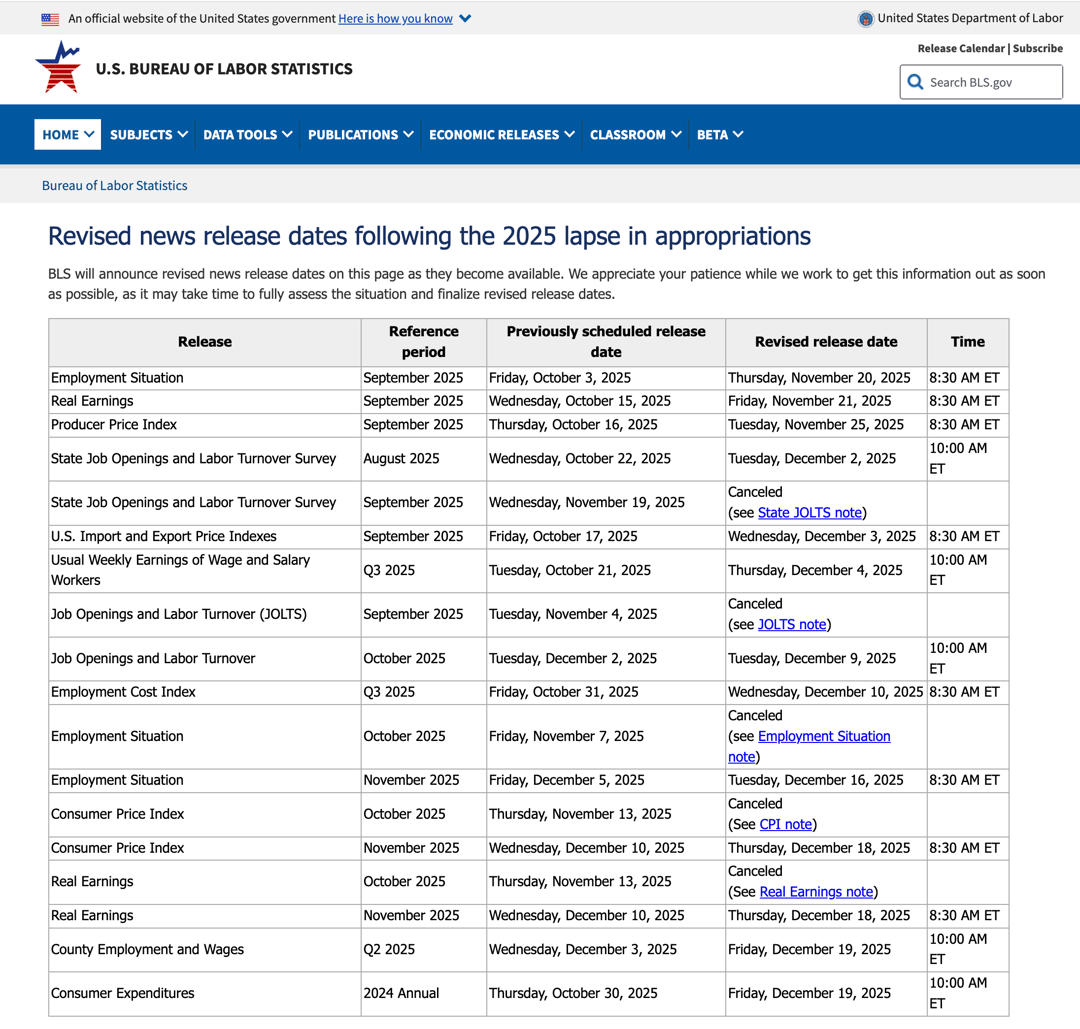Click the search magnifying glass icon
The width and height of the screenshot is (1080, 1029).
915,82
